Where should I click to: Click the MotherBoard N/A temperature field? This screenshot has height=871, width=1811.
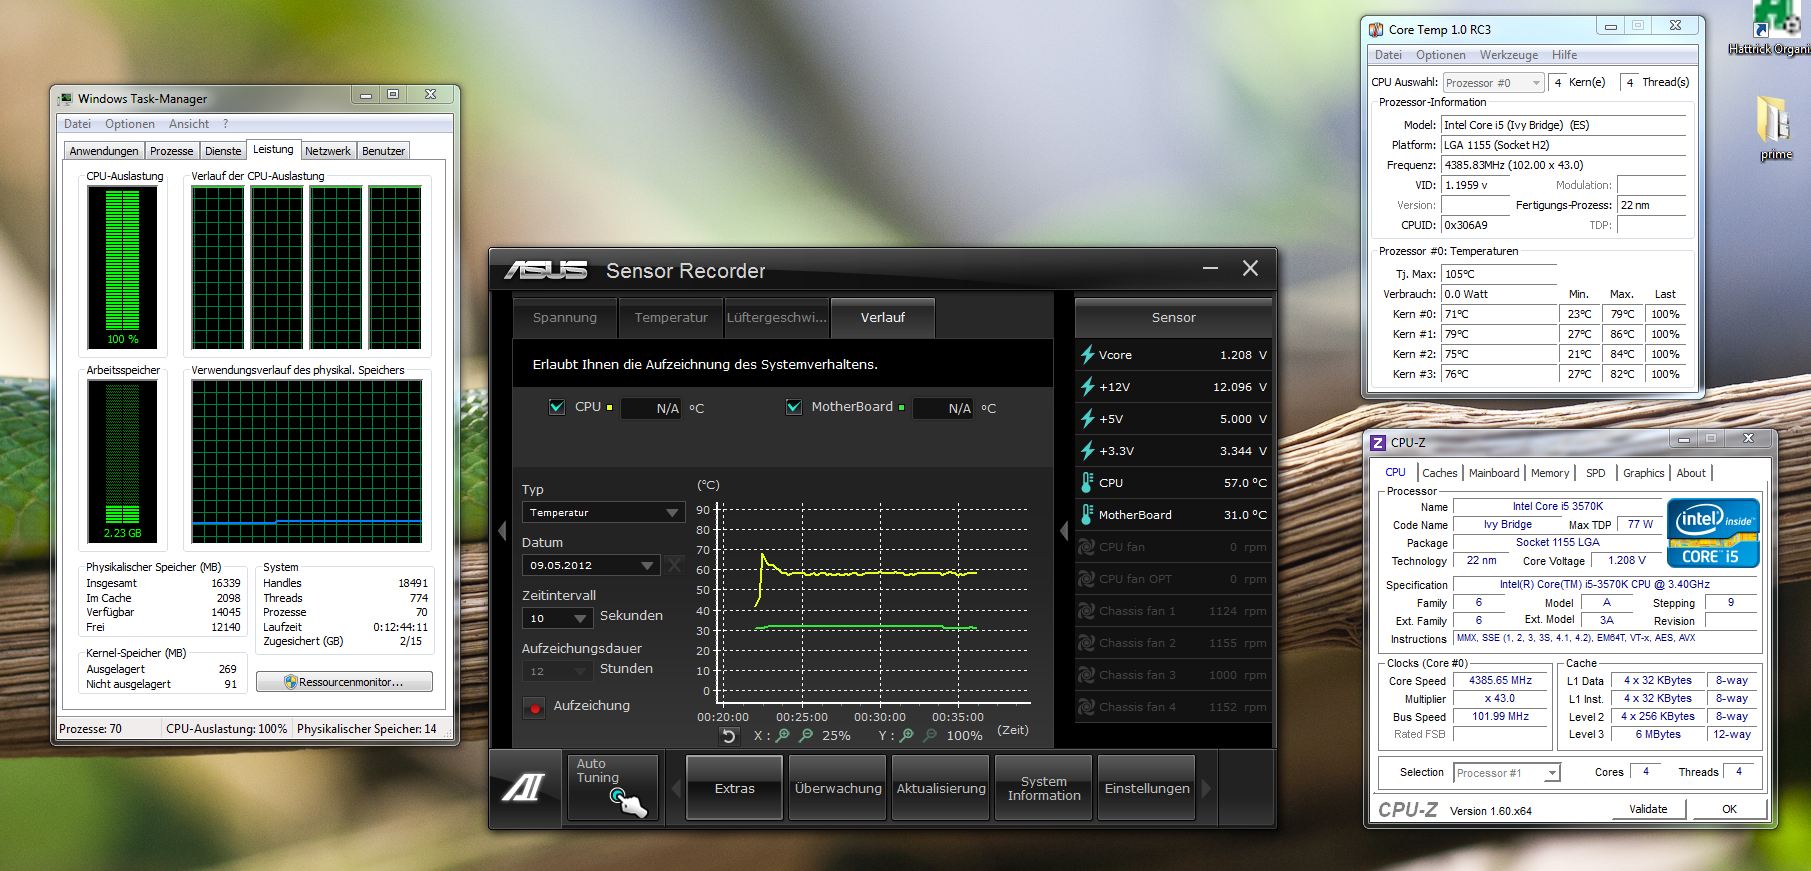click(944, 408)
